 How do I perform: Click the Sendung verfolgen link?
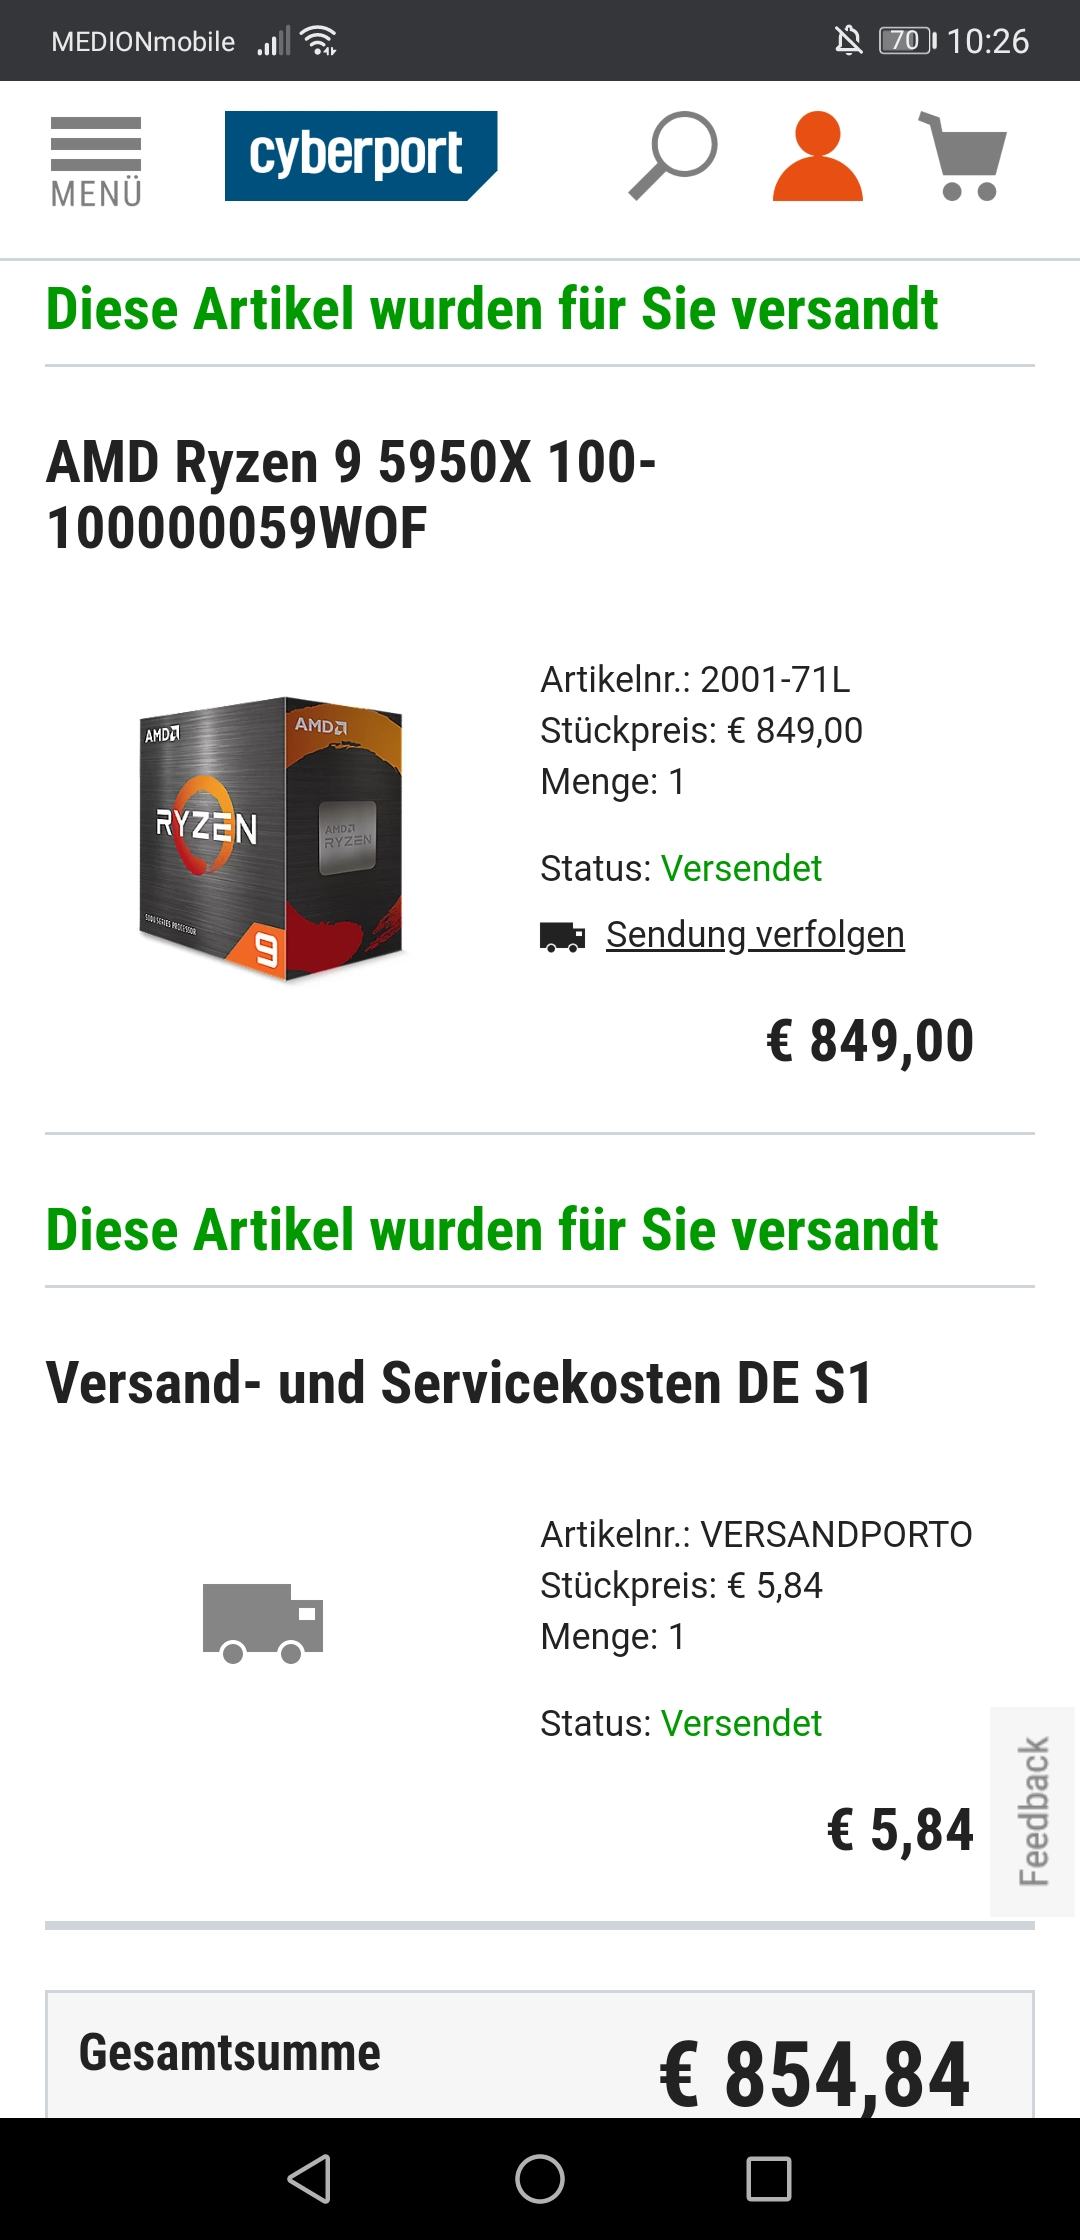point(755,935)
